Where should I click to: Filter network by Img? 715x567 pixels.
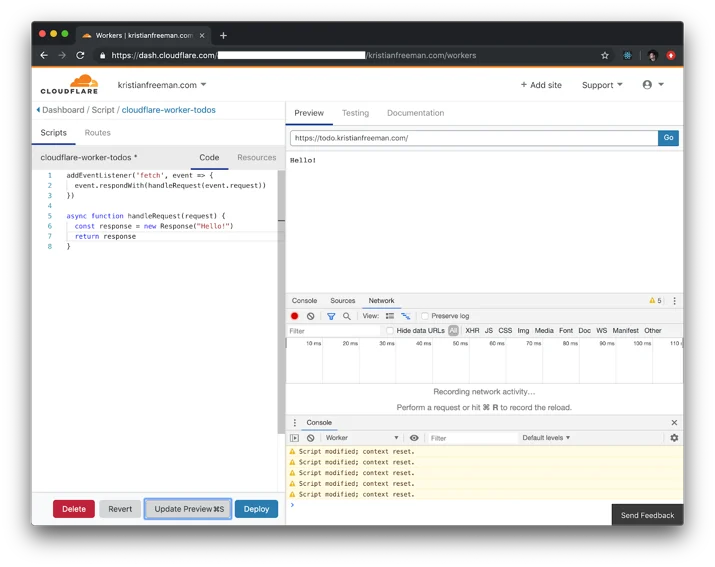tap(523, 330)
